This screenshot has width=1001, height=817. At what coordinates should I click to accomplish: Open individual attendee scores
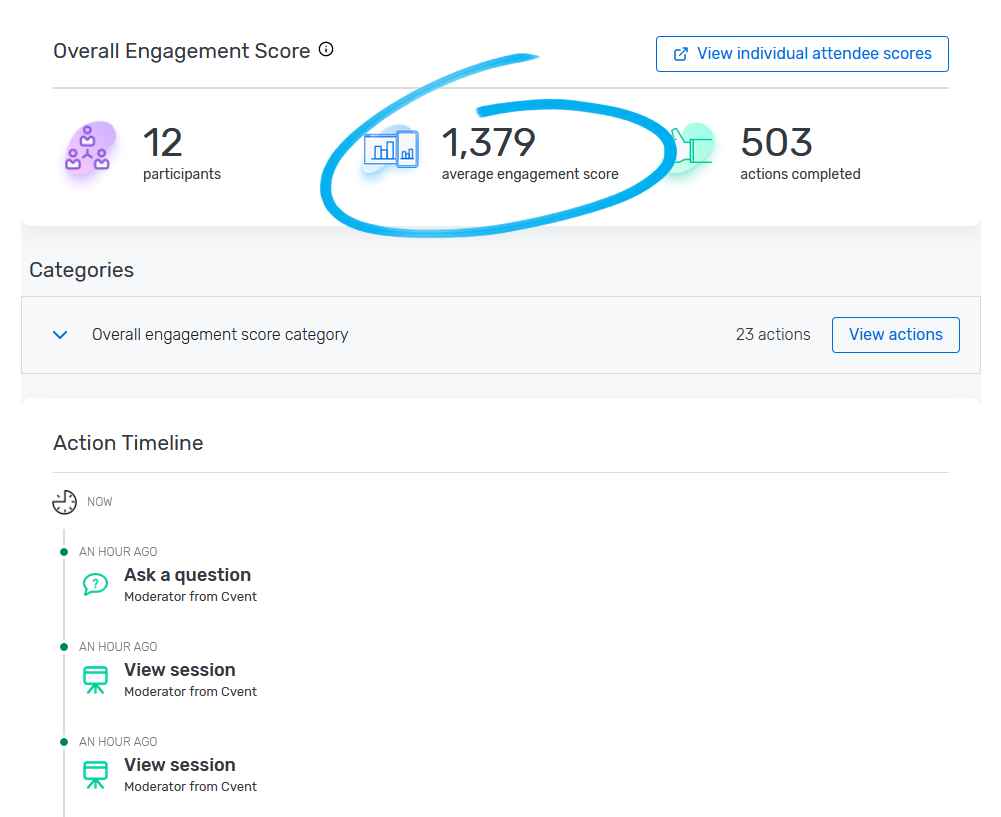click(801, 53)
